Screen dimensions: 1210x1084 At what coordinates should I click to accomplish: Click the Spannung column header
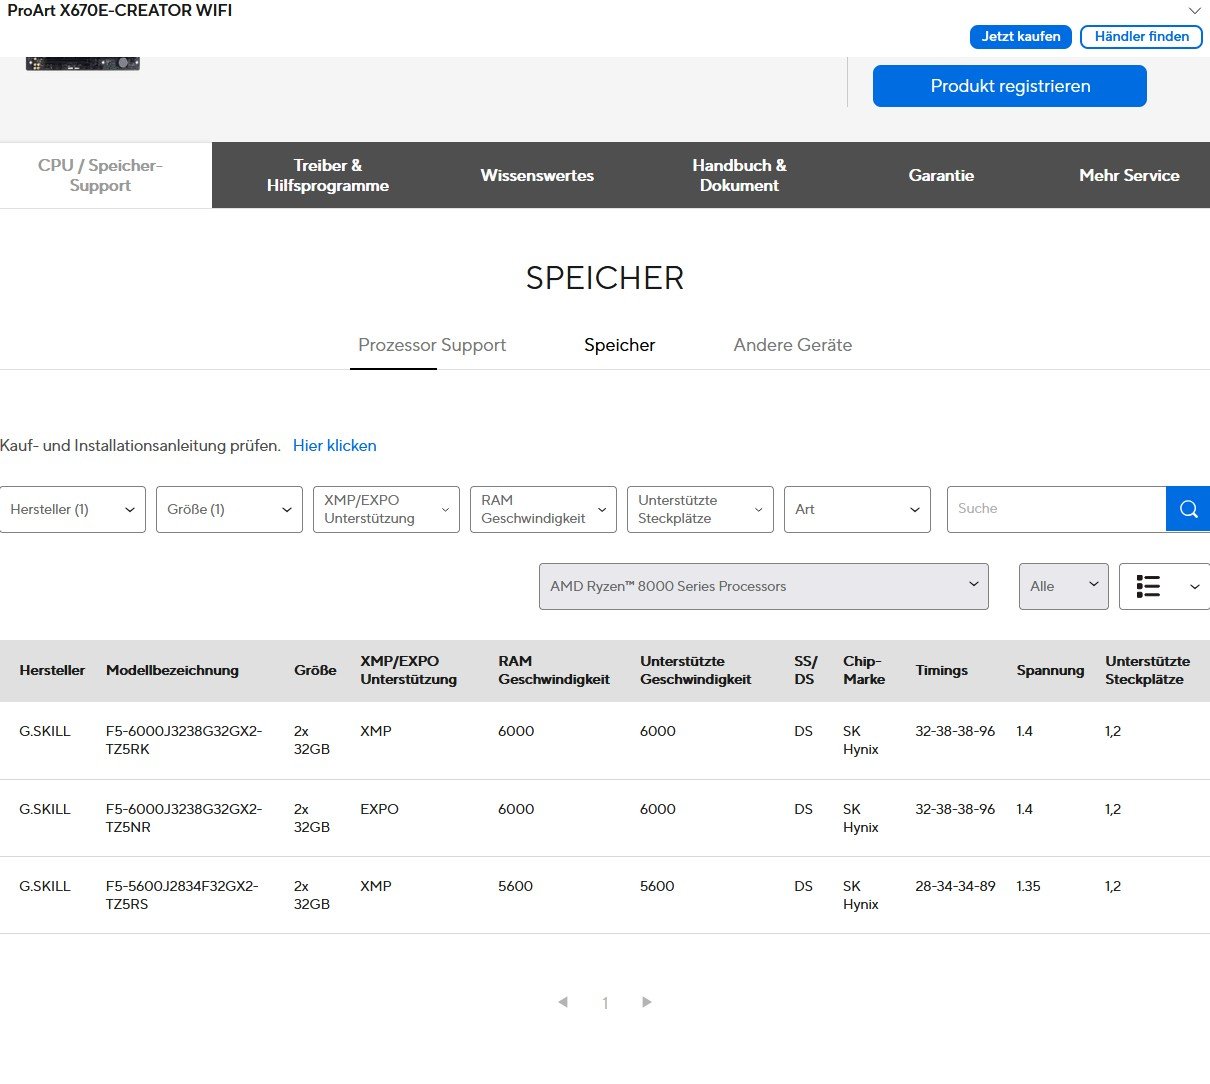[1050, 670]
